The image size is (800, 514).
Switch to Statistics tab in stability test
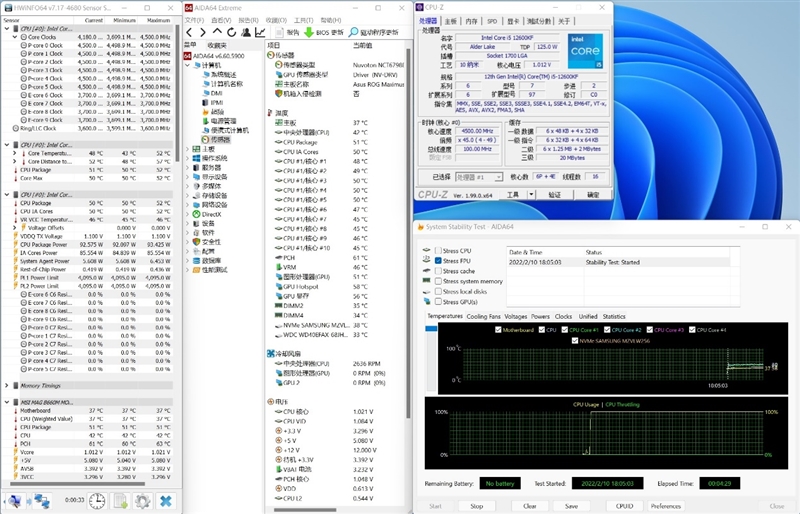click(614, 316)
